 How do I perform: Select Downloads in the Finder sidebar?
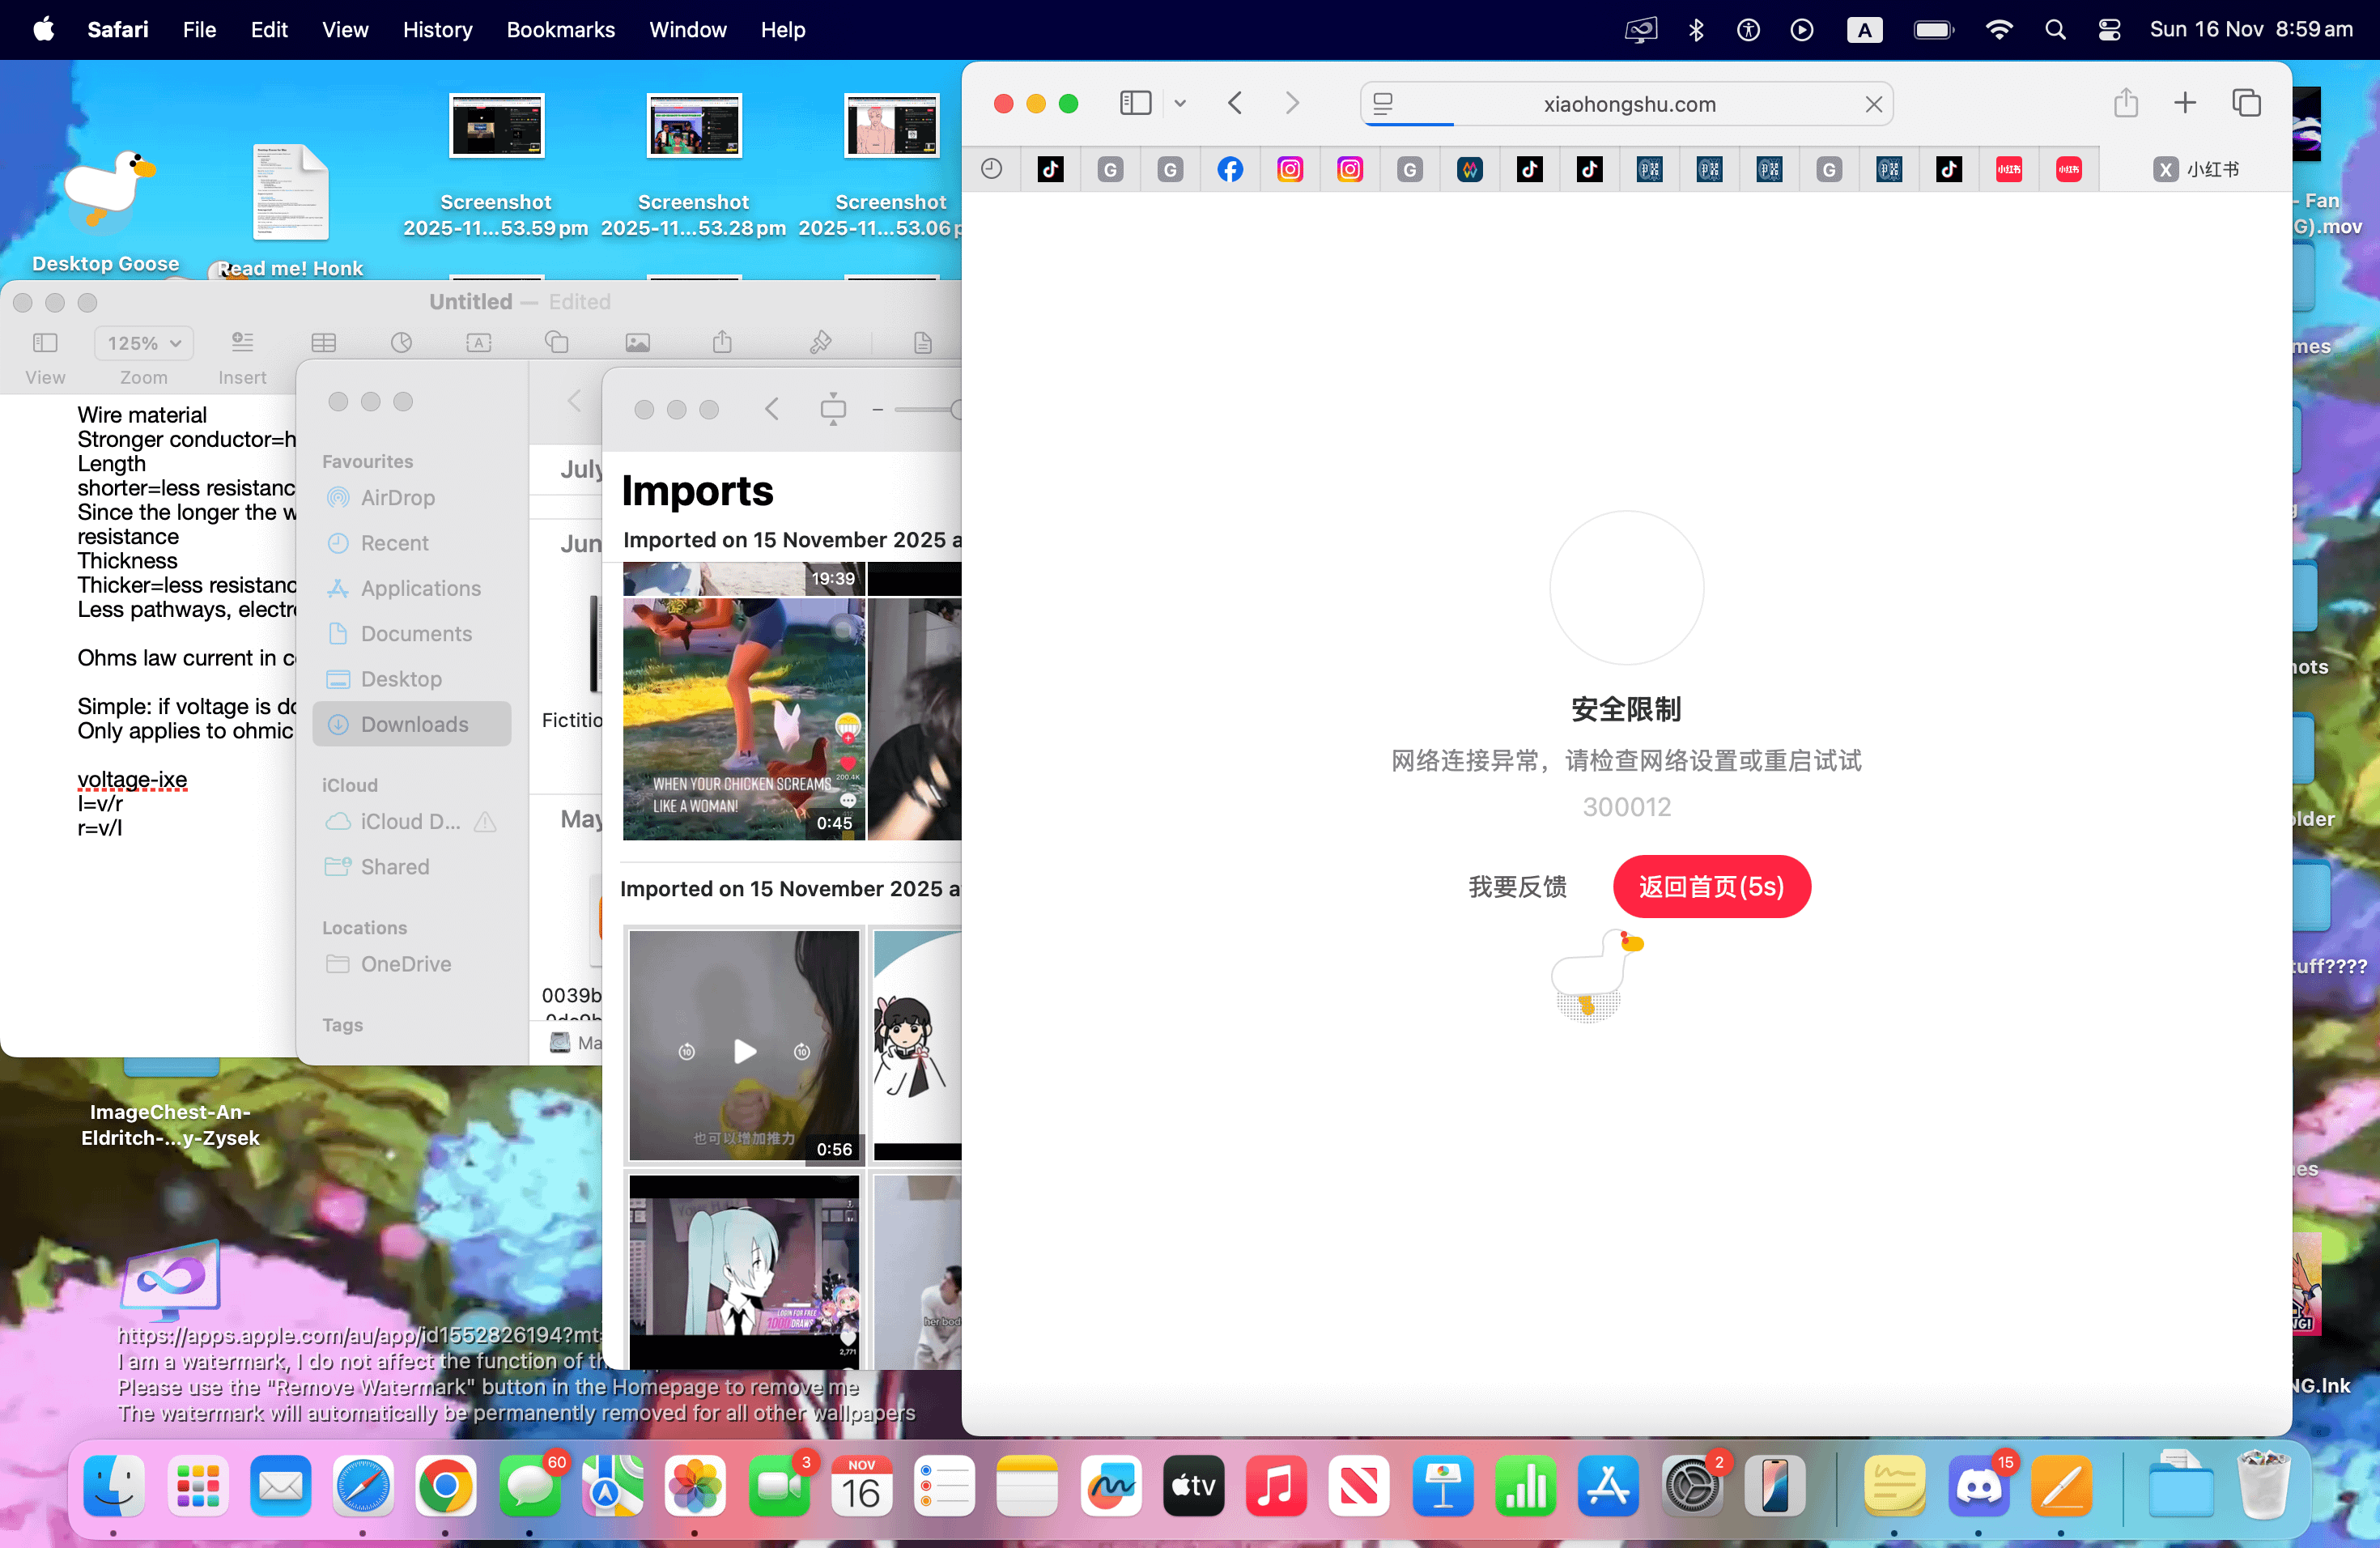tap(411, 724)
